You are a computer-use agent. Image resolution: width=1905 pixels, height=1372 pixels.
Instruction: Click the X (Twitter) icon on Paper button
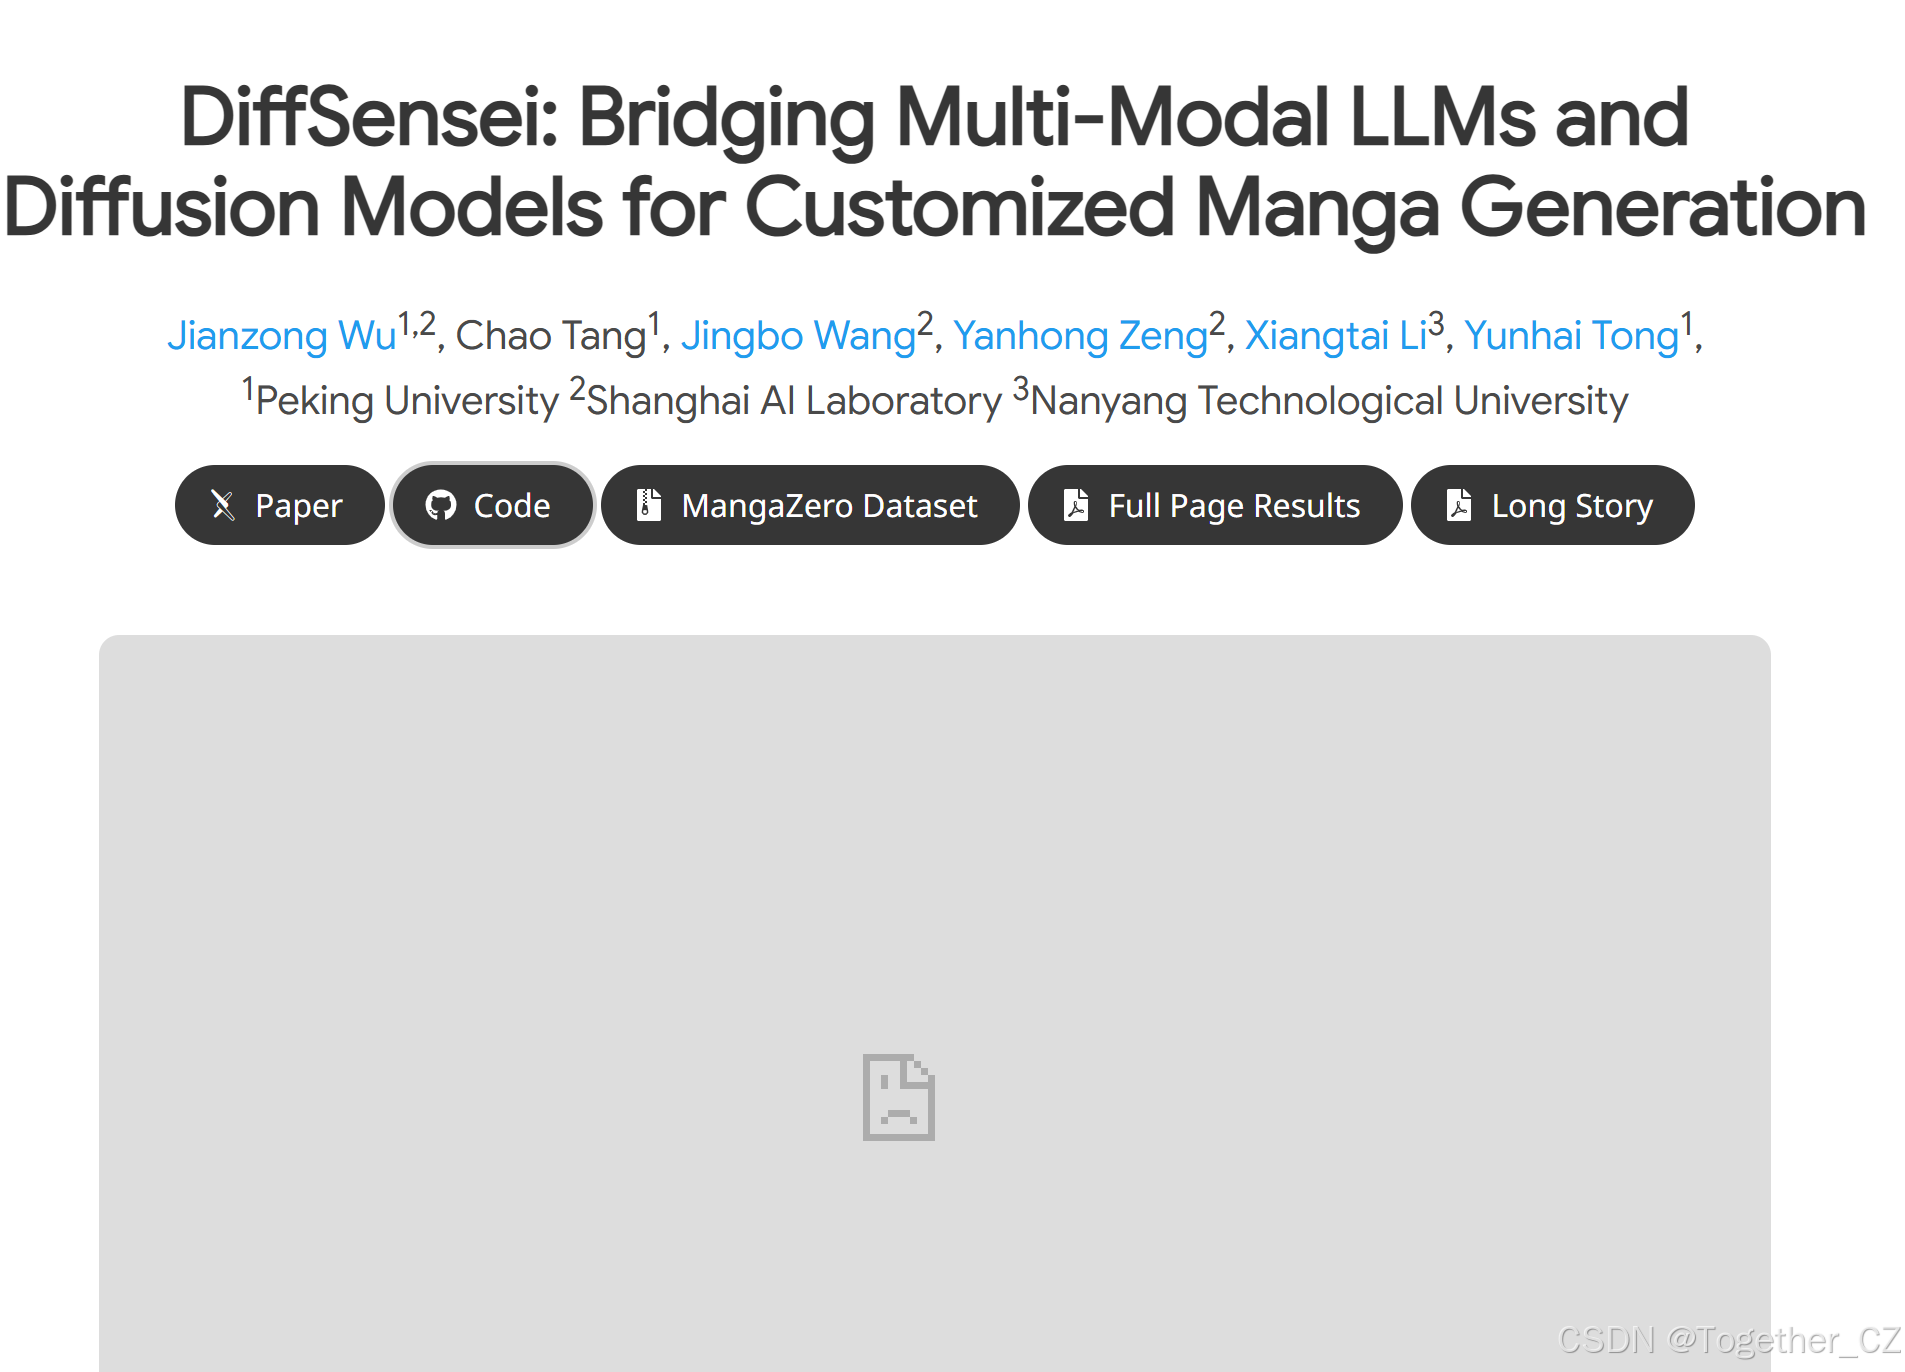coord(223,505)
